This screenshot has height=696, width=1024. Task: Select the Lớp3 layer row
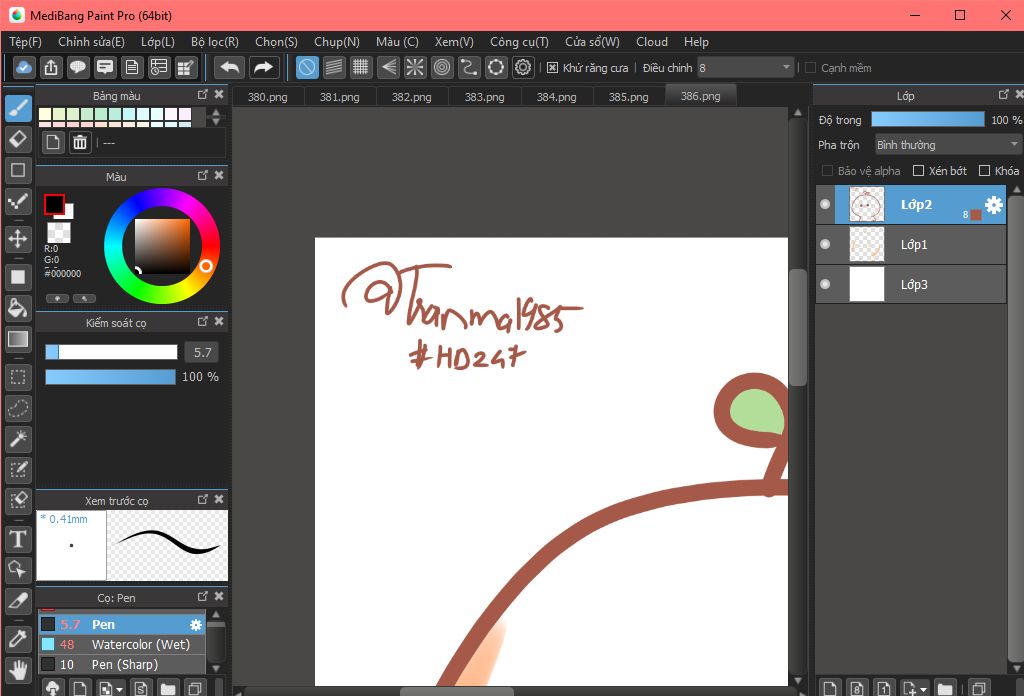coord(911,284)
